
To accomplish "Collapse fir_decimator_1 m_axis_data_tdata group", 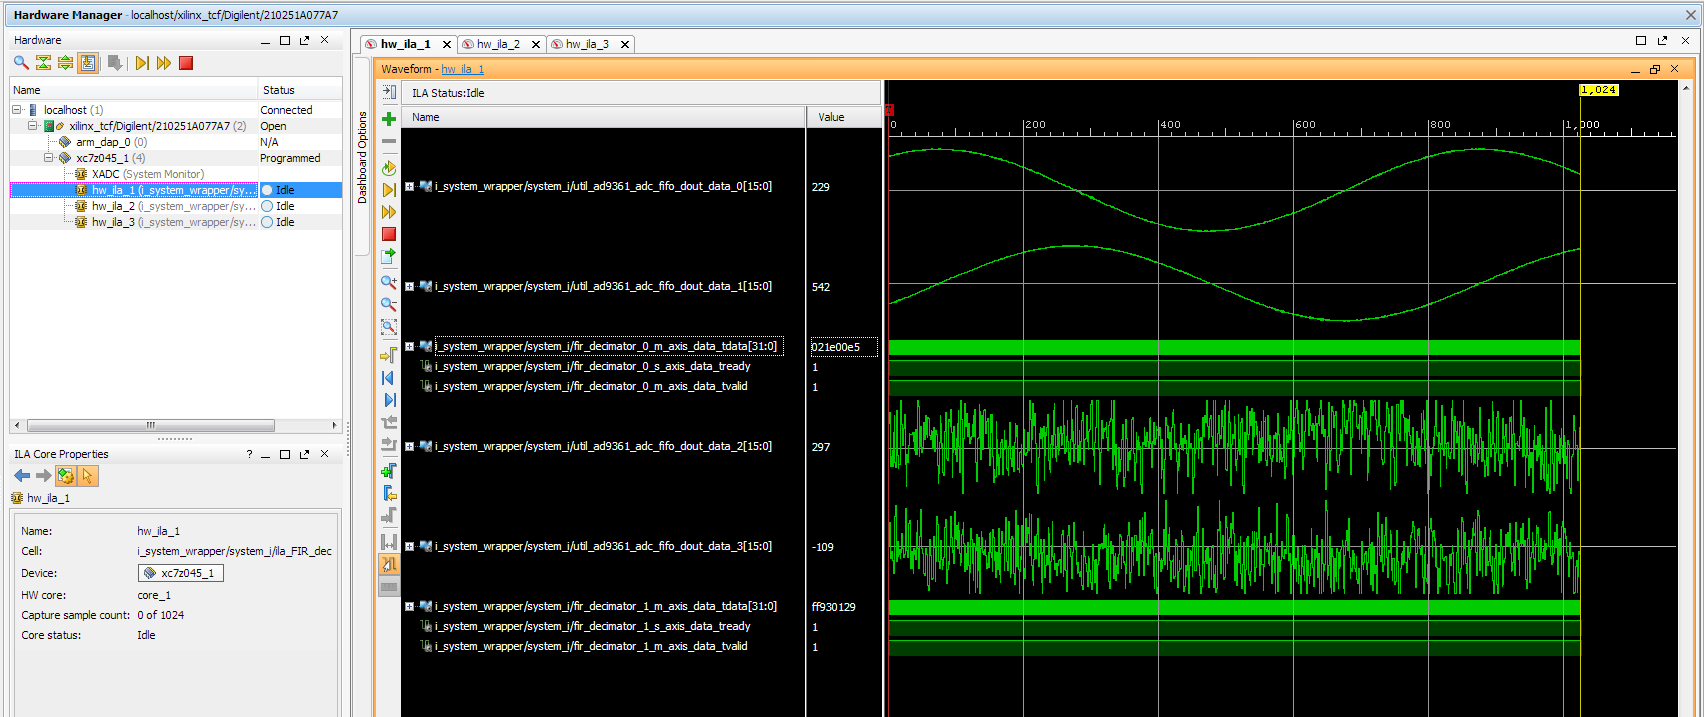I will (x=409, y=606).
